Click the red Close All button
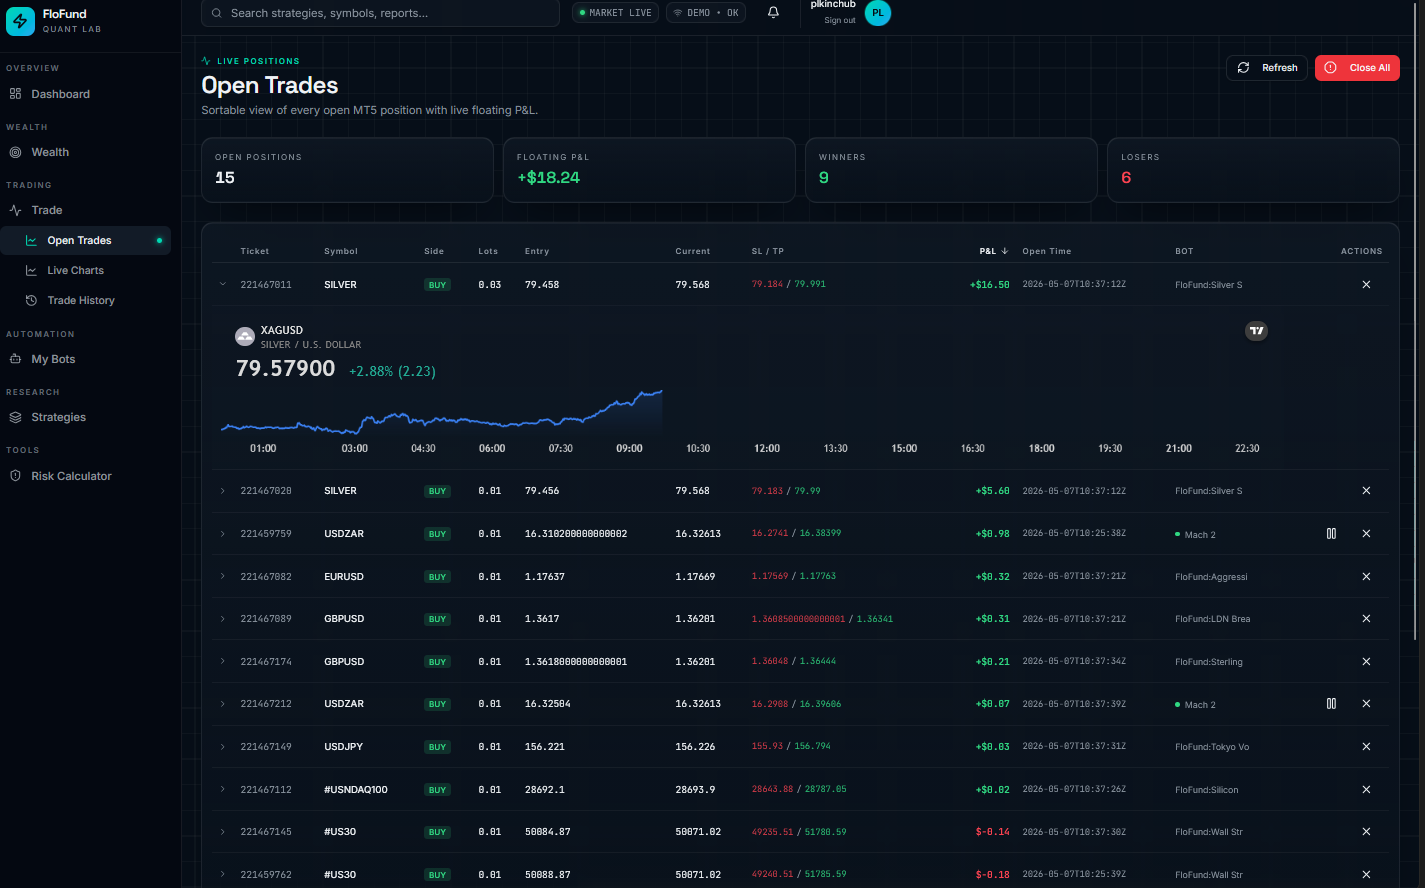The width and height of the screenshot is (1425, 888). click(1357, 68)
